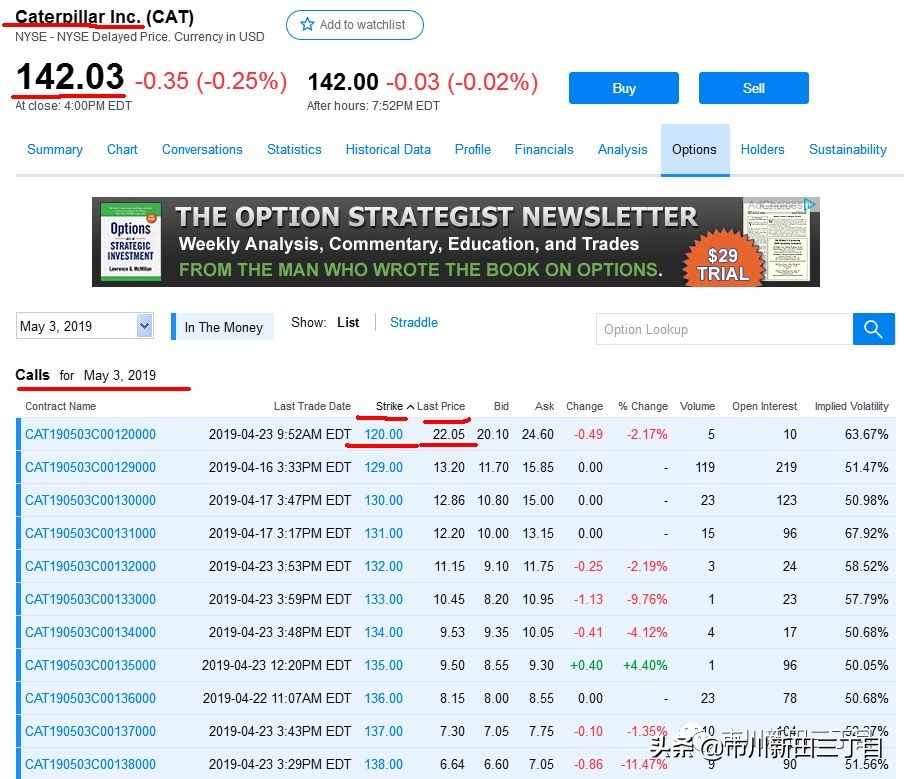Switch to the Financials tab
Screen dimensions: 904x779
pyautogui.click(x=544, y=149)
